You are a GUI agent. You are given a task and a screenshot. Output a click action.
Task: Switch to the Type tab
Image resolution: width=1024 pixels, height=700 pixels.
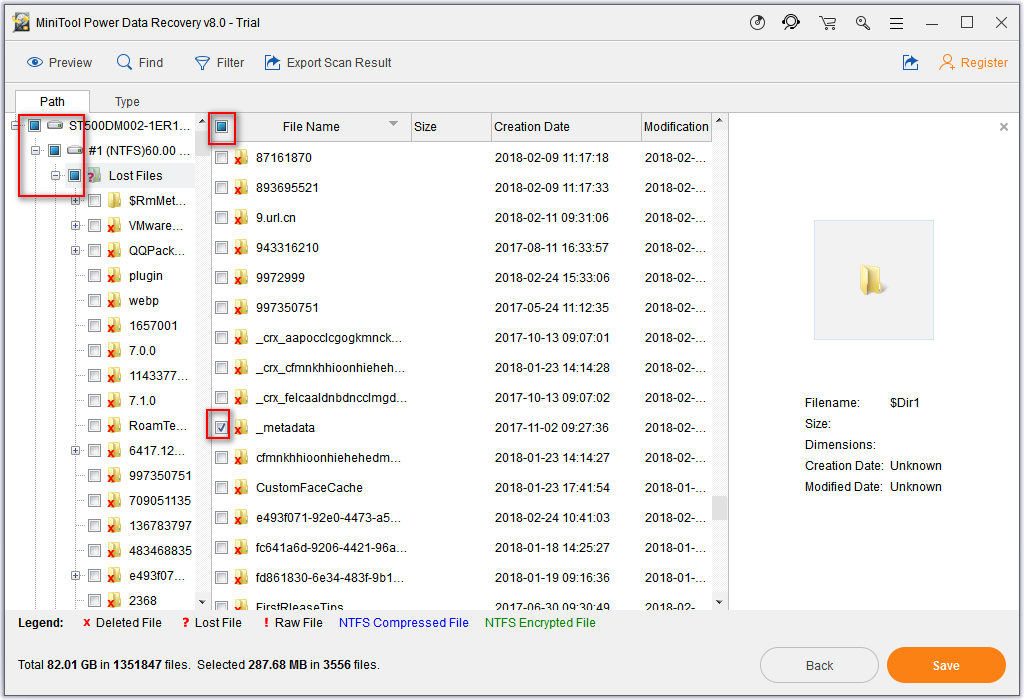127,101
